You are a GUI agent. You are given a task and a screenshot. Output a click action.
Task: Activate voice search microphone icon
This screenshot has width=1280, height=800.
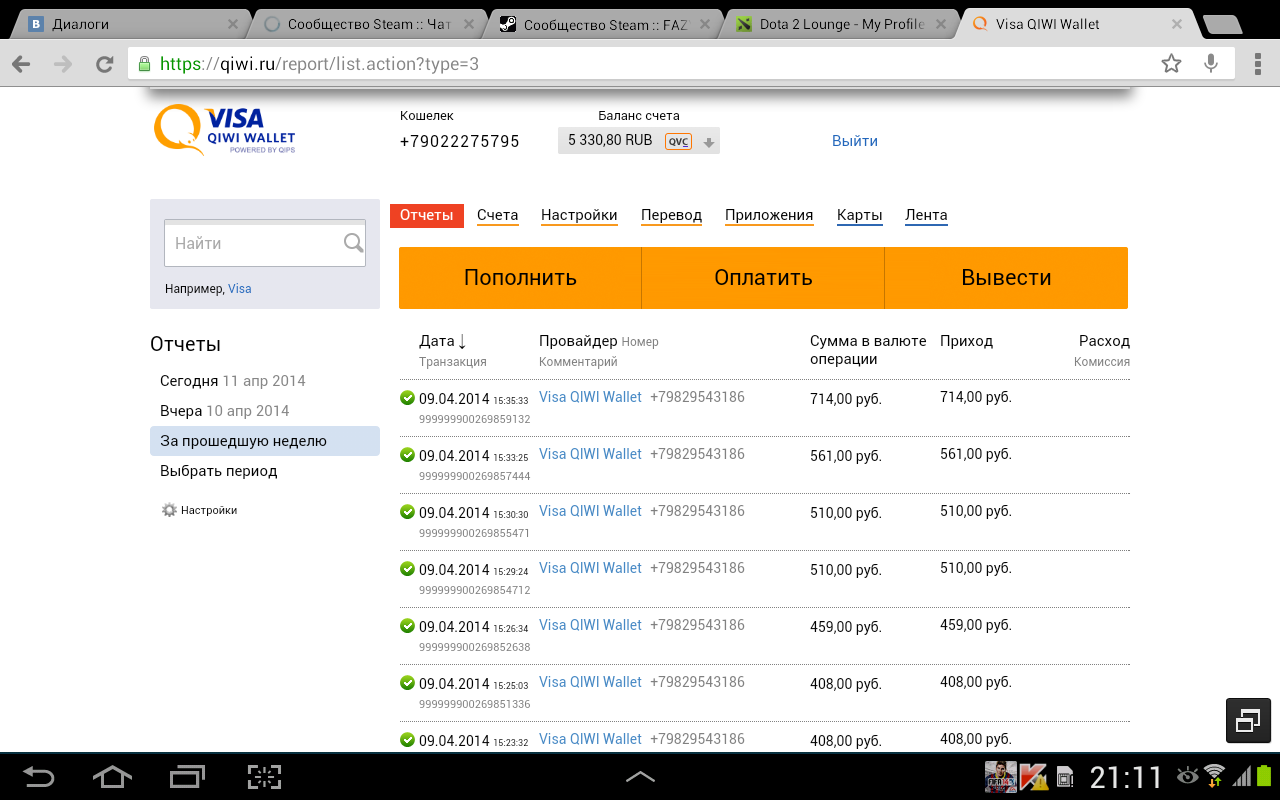(x=1211, y=64)
